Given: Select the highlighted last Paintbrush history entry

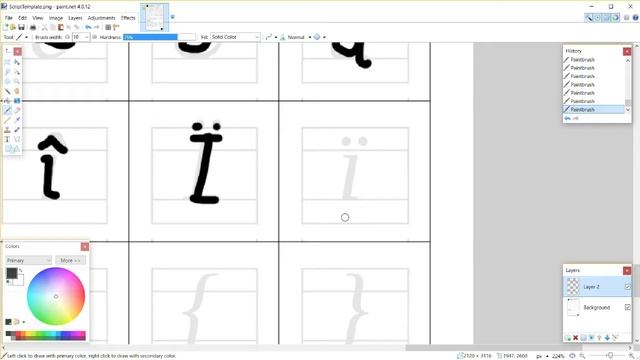Looking at the screenshot, I should click(x=594, y=109).
